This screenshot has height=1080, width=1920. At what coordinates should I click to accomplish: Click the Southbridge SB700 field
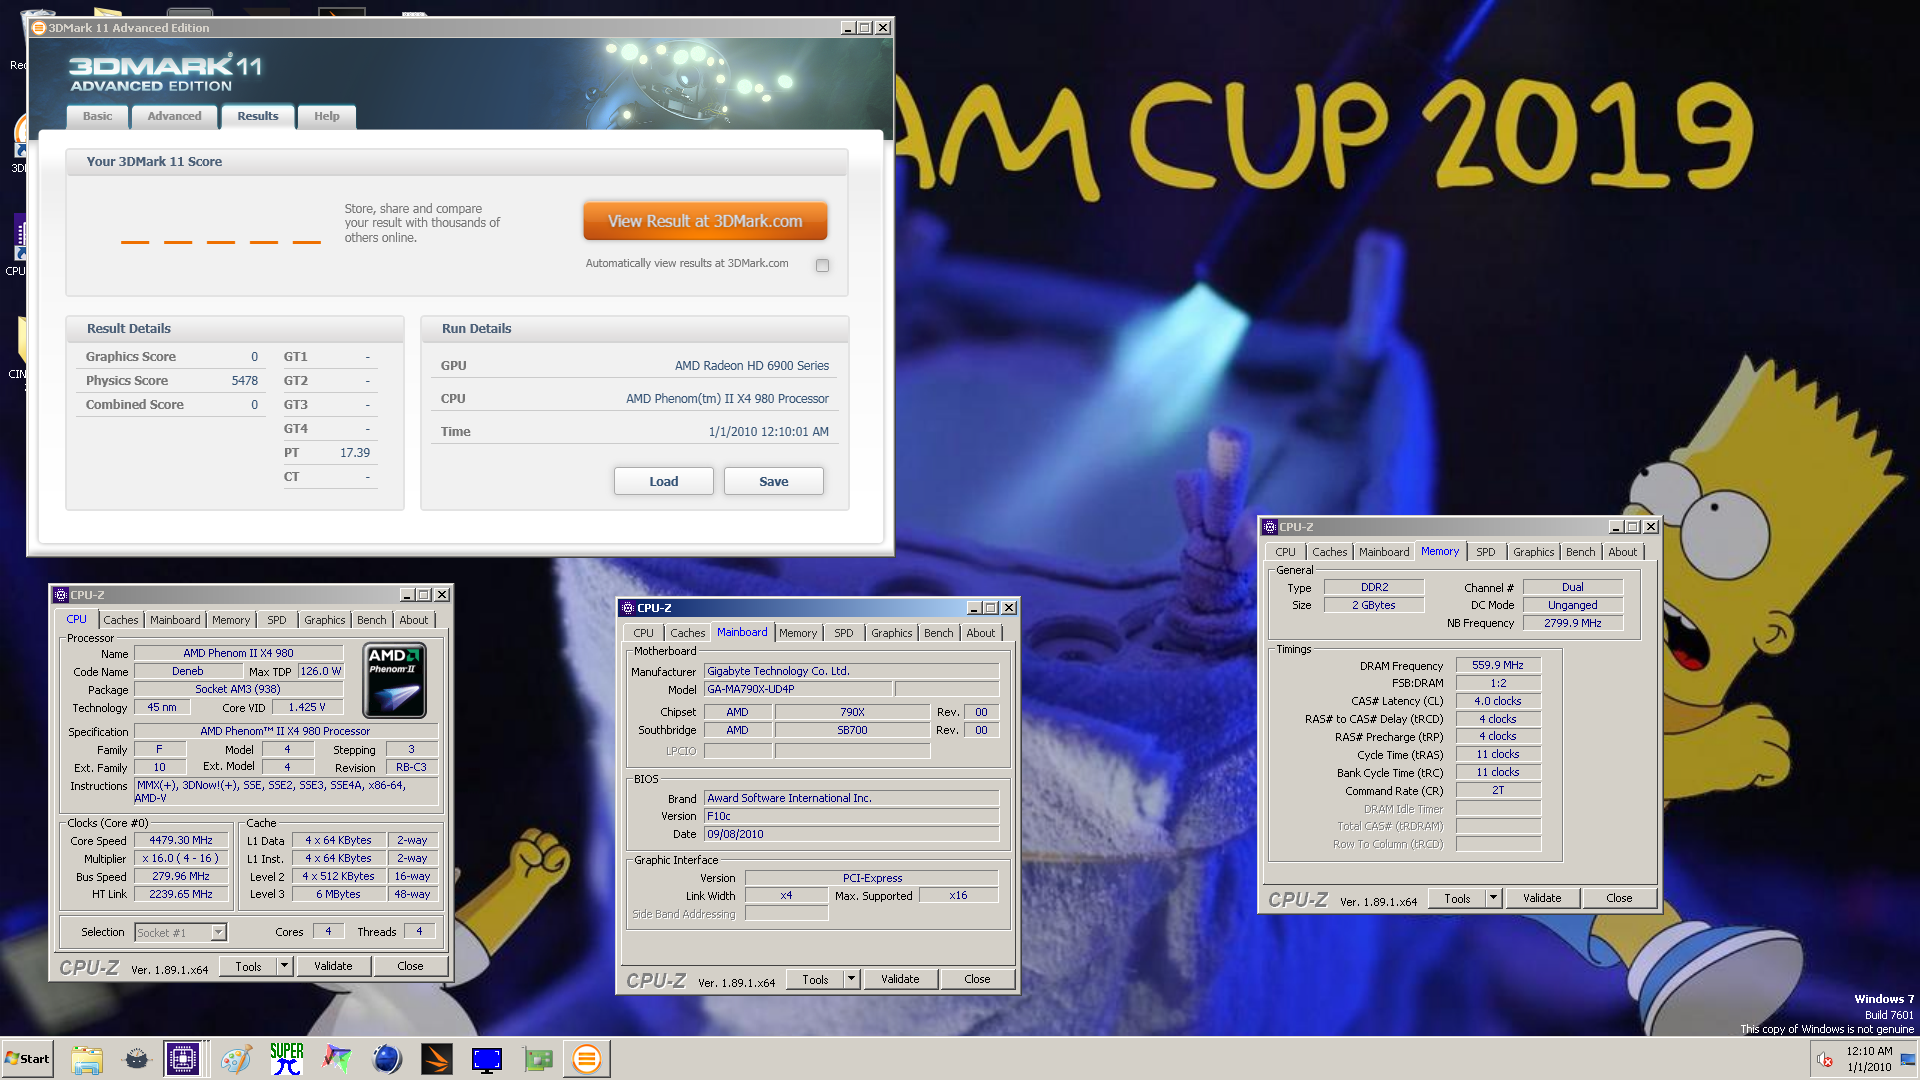pyautogui.click(x=852, y=730)
